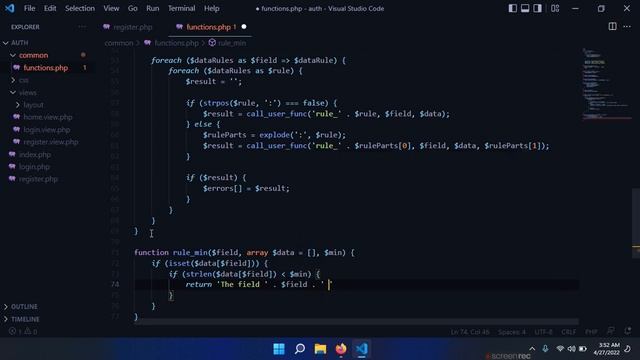Open index.php in explorer
This screenshot has height=360, width=640.
point(35,155)
